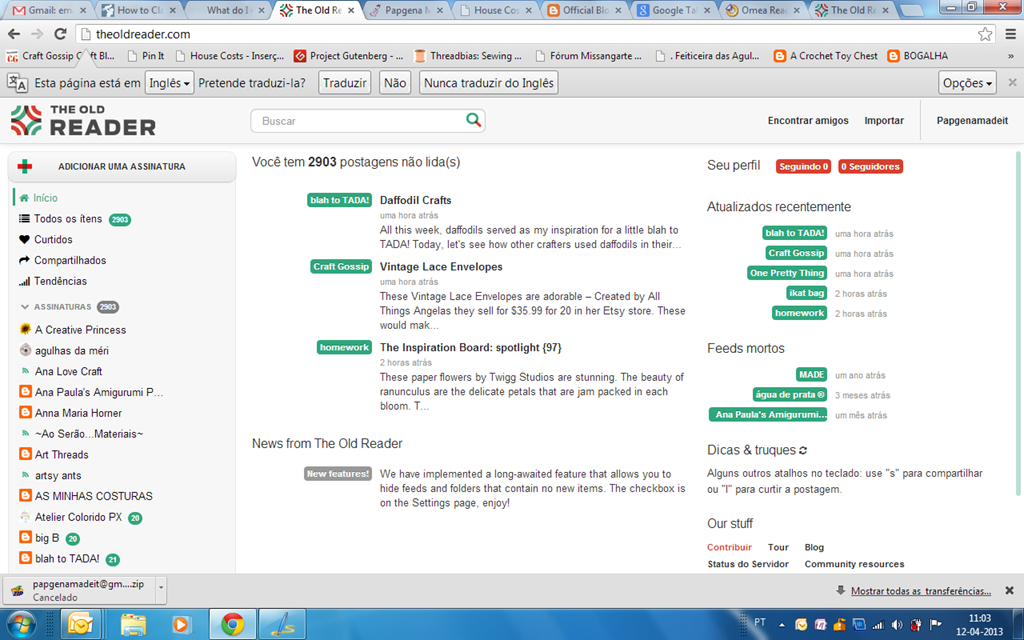This screenshot has width=1024, height=640.
Task: Click the Todos os itens list icon
Action: pyautogui.click(x=24, y=219)
